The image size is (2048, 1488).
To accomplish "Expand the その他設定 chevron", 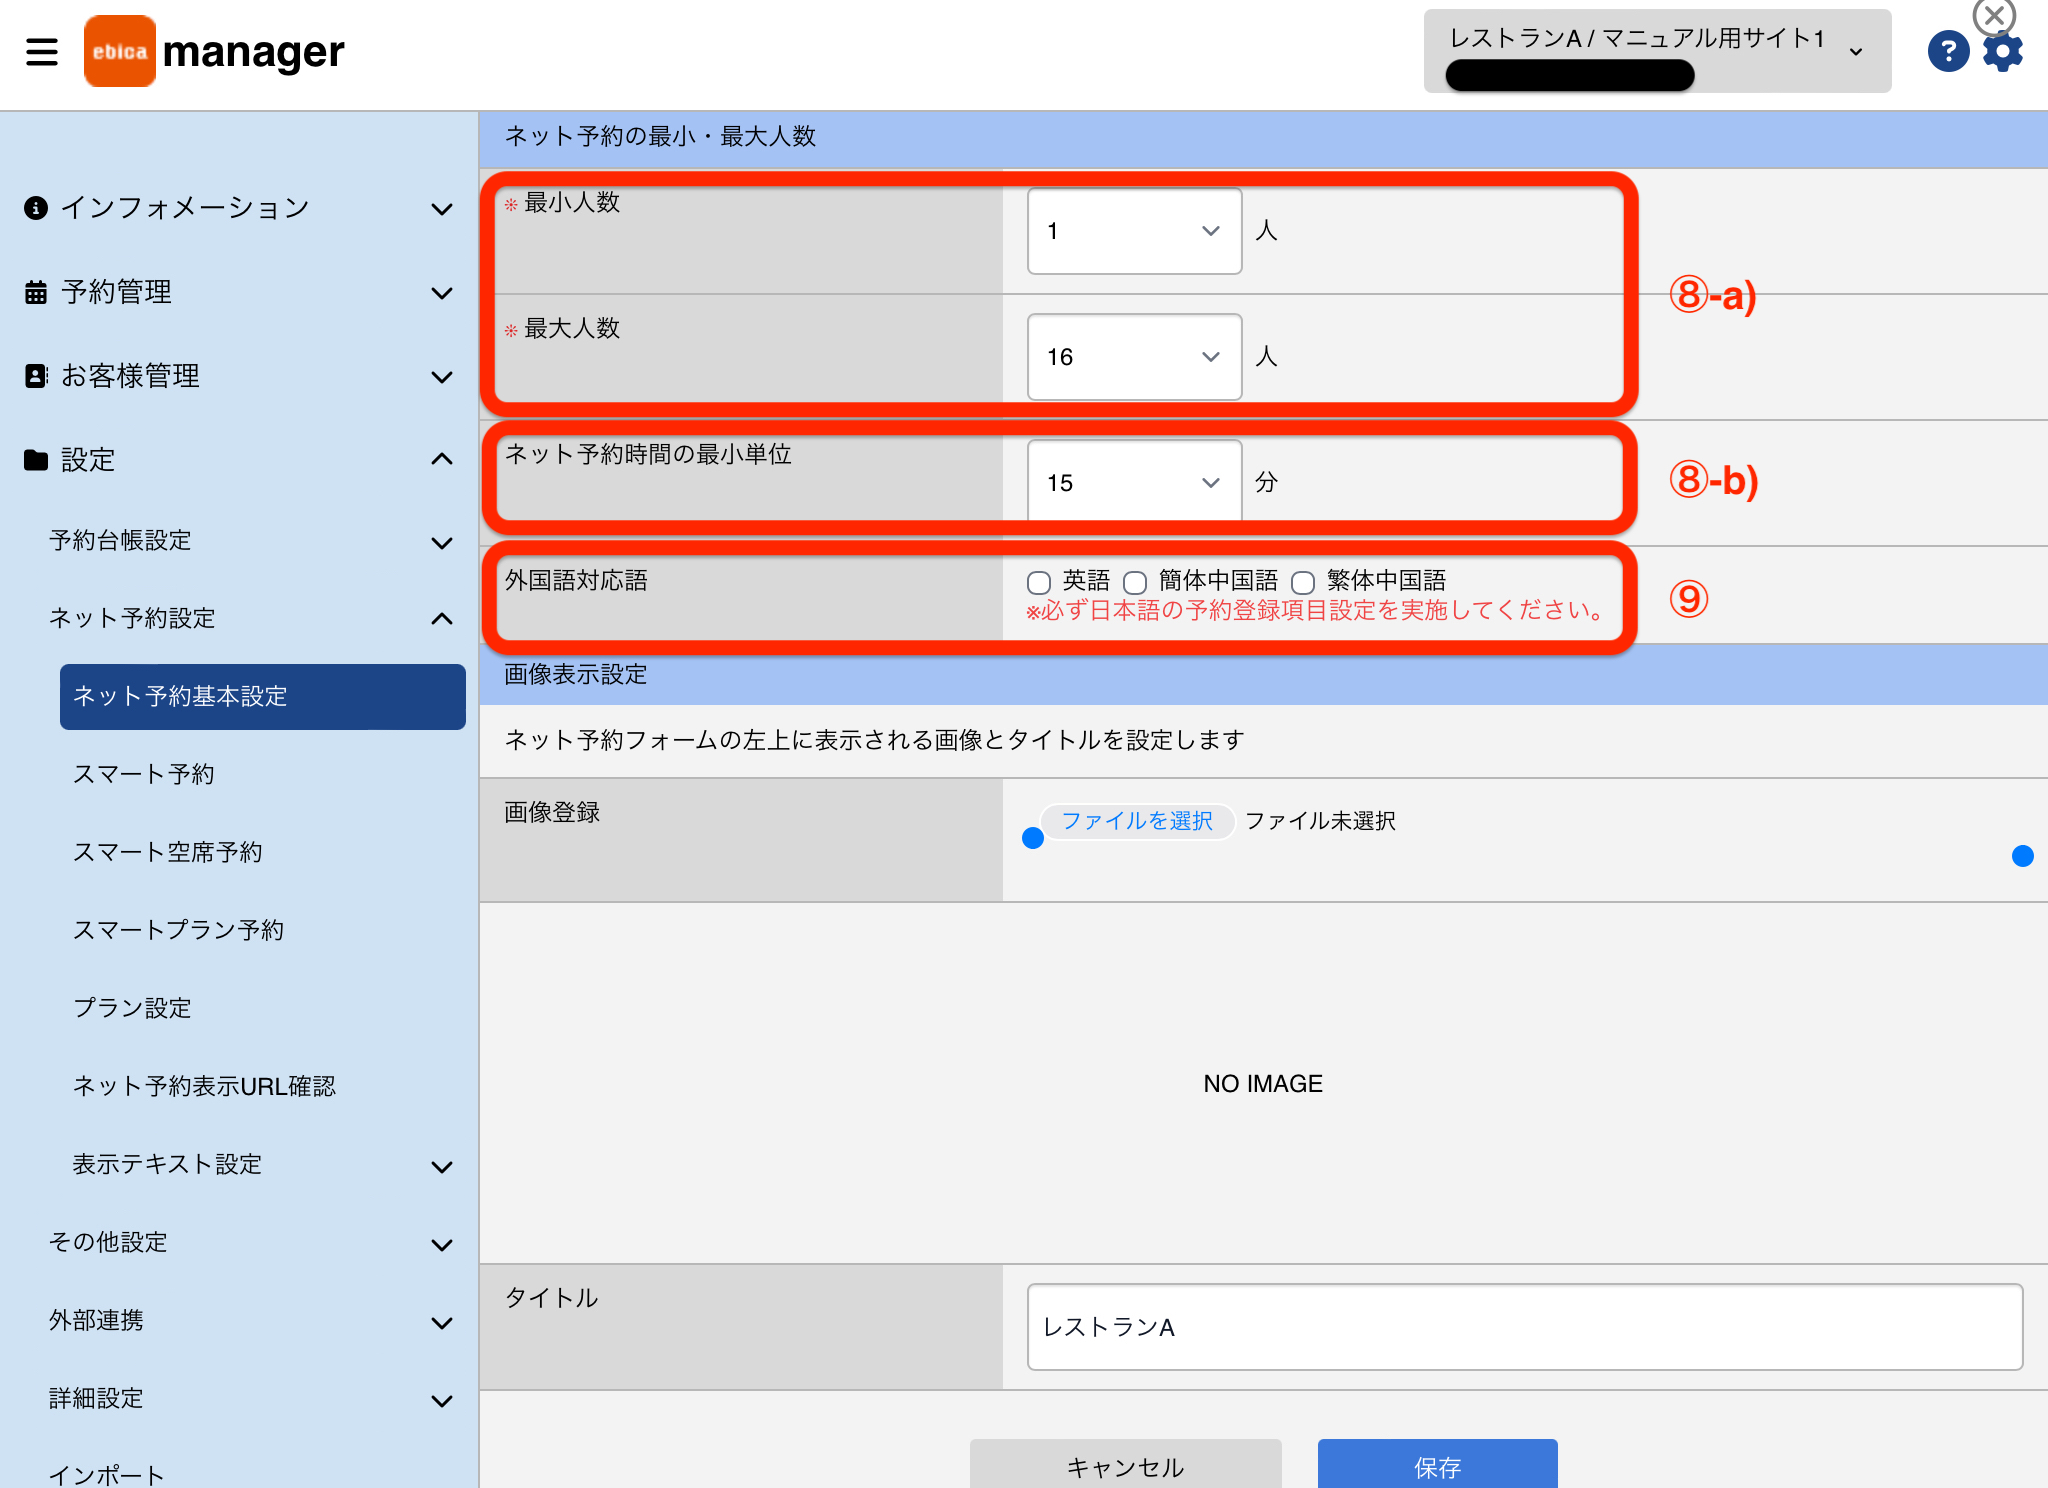I will coord(441,1245).
